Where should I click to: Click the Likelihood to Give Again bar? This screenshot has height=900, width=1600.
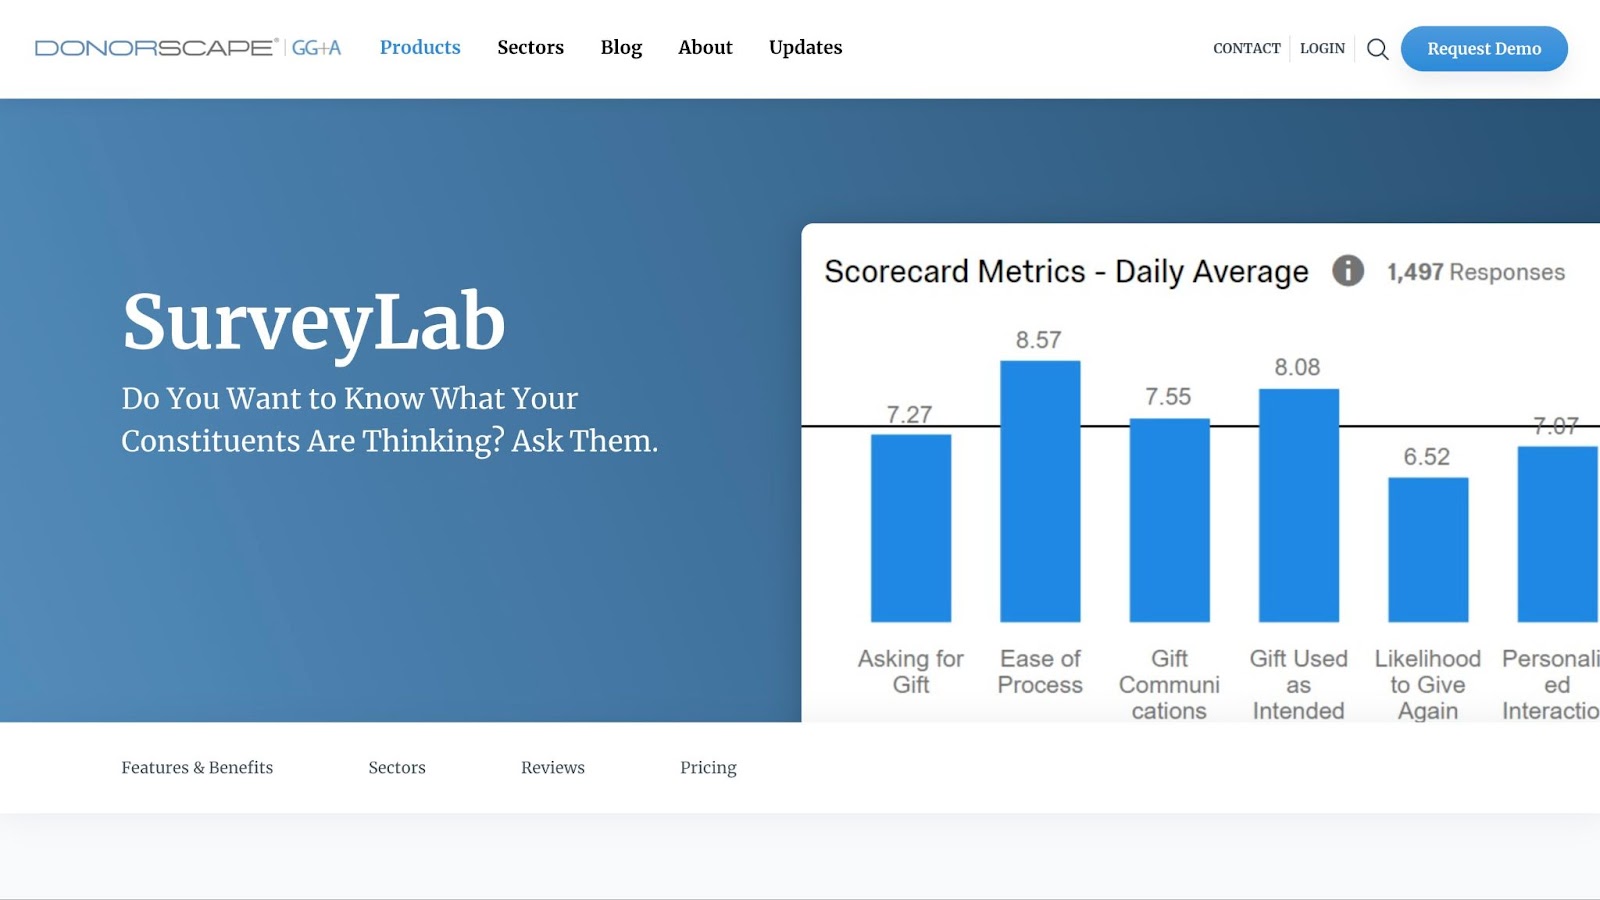click(1428, 549)
